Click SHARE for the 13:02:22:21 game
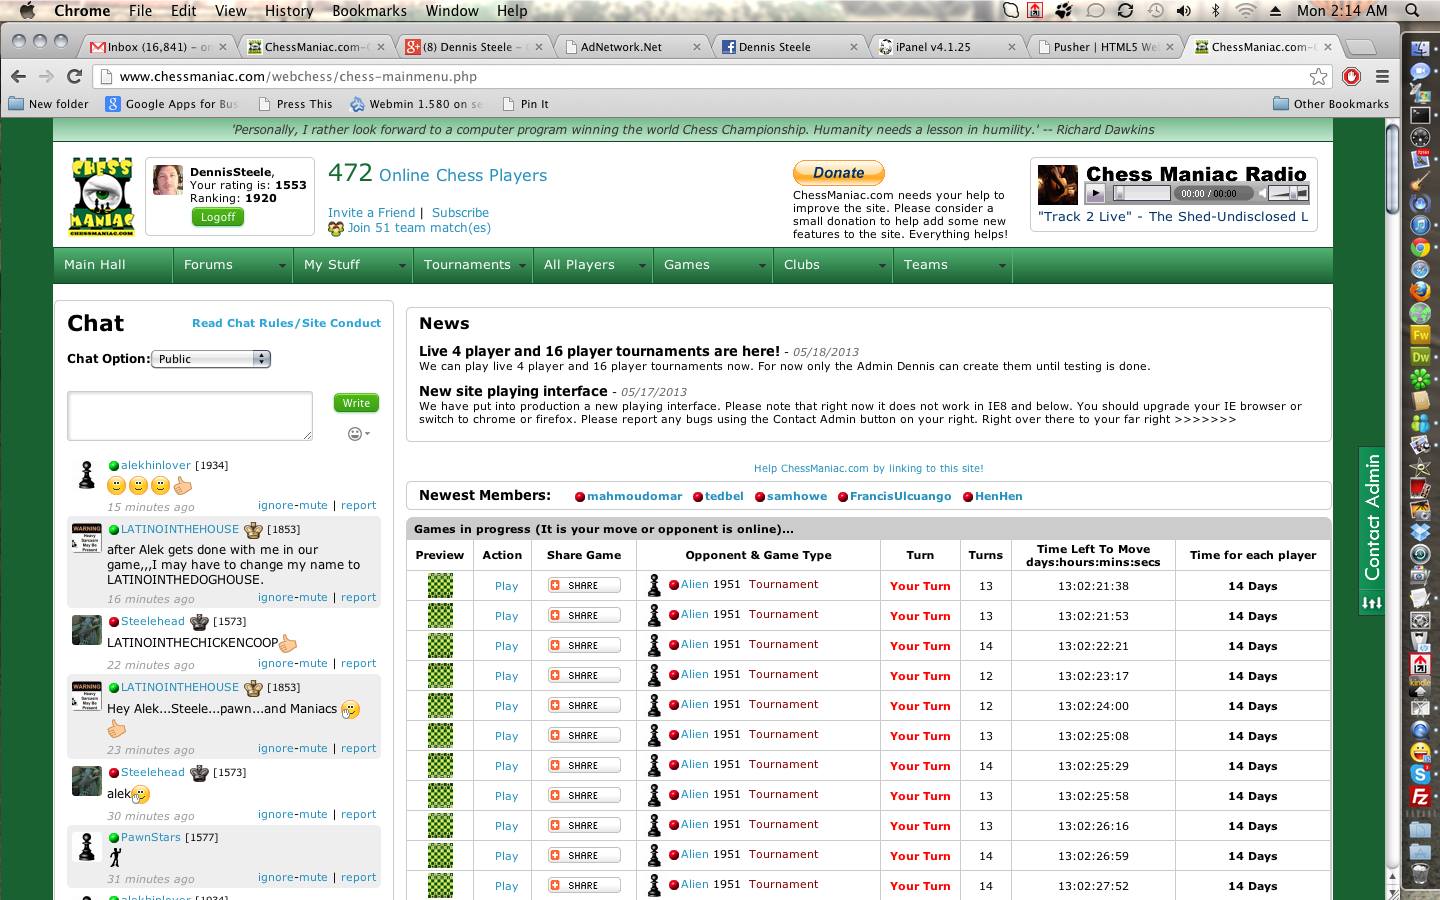Screen dimensions: 1440x900 coord(584,645)
